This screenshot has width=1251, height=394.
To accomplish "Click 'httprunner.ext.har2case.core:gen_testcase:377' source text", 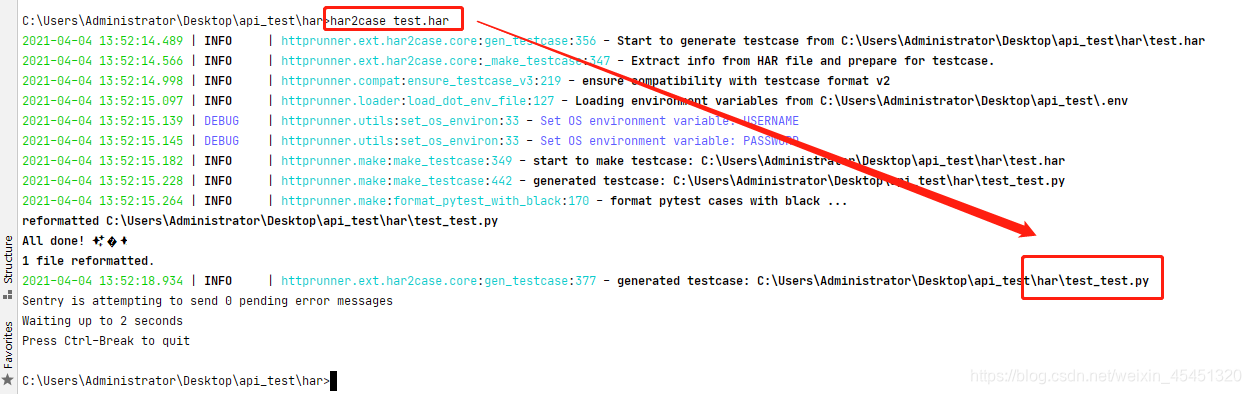I will [x=439, y=281].
